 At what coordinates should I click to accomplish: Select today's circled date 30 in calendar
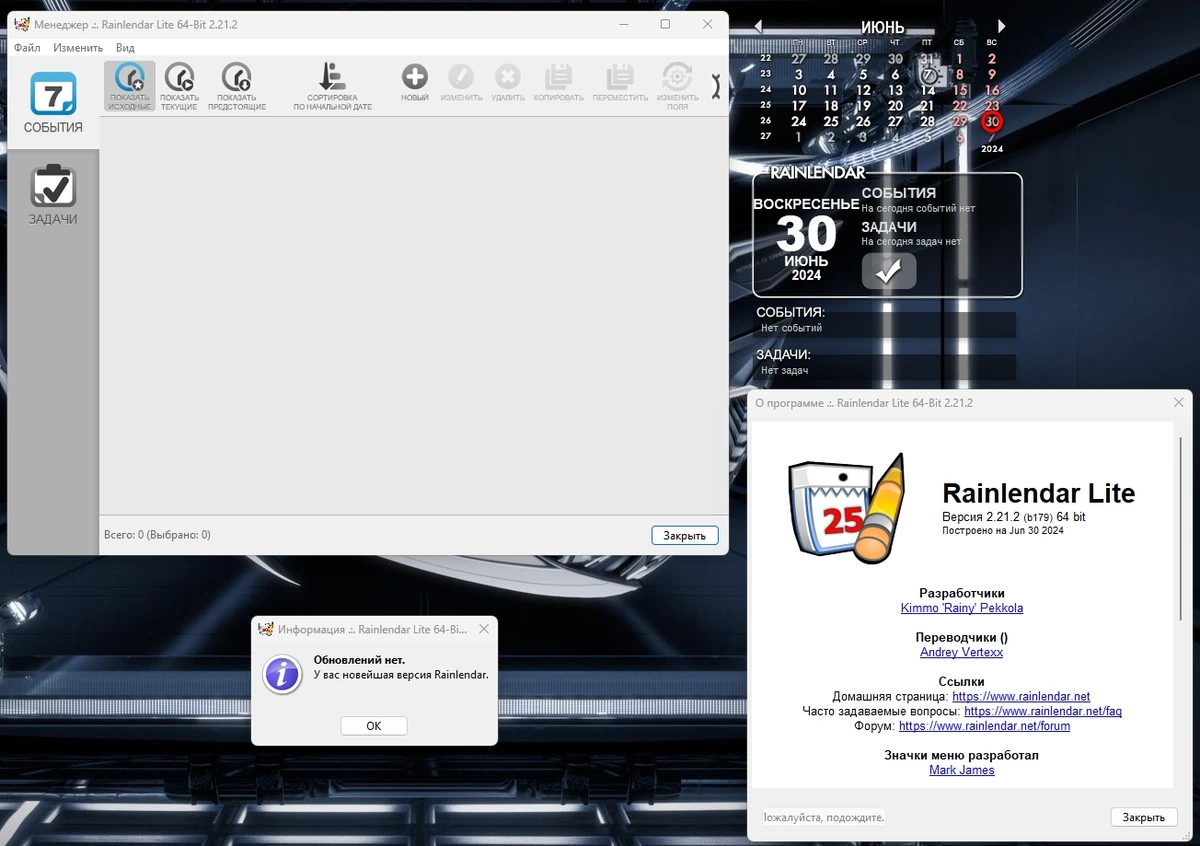[991, 121]
